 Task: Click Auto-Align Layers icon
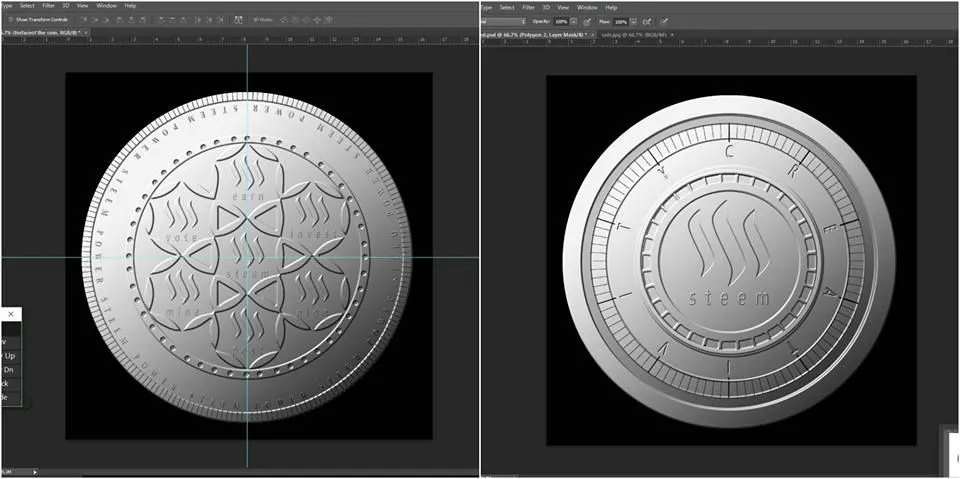[x=238, y=20]
